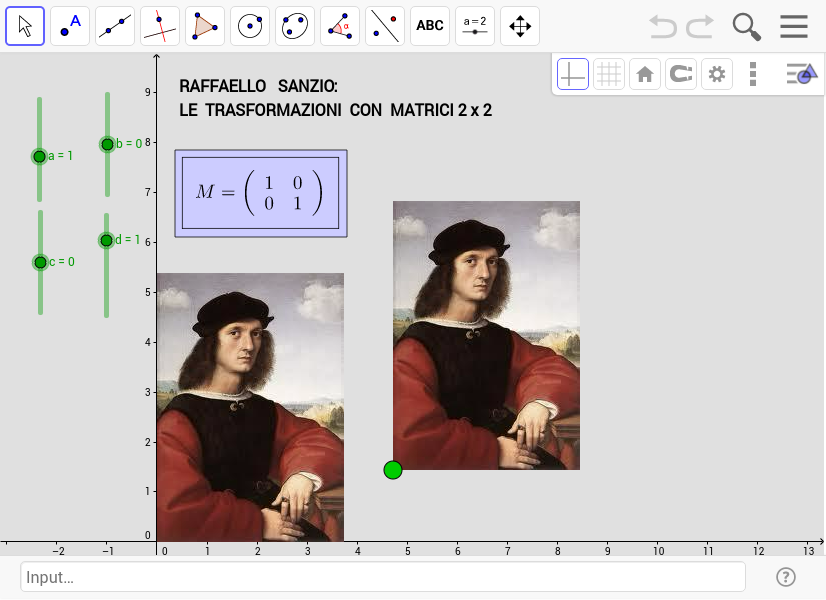
Task: Select the Angle tool
Action: click(x=340, y=26)
